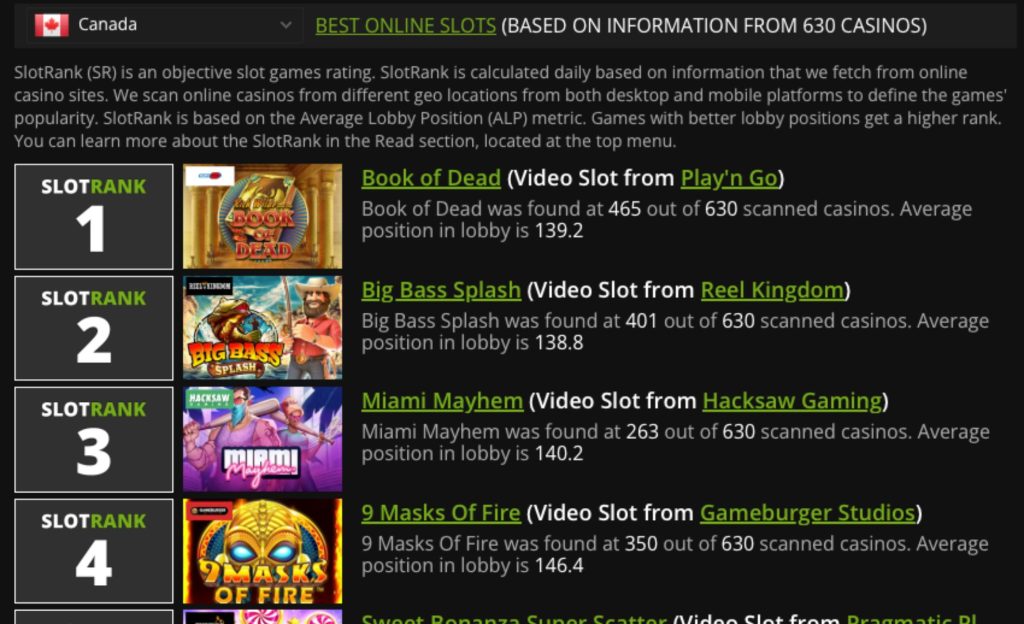The image size is (1024, 624).
Task: Click the SlotRank 2 badge
Action: click(x=94, y=328)
